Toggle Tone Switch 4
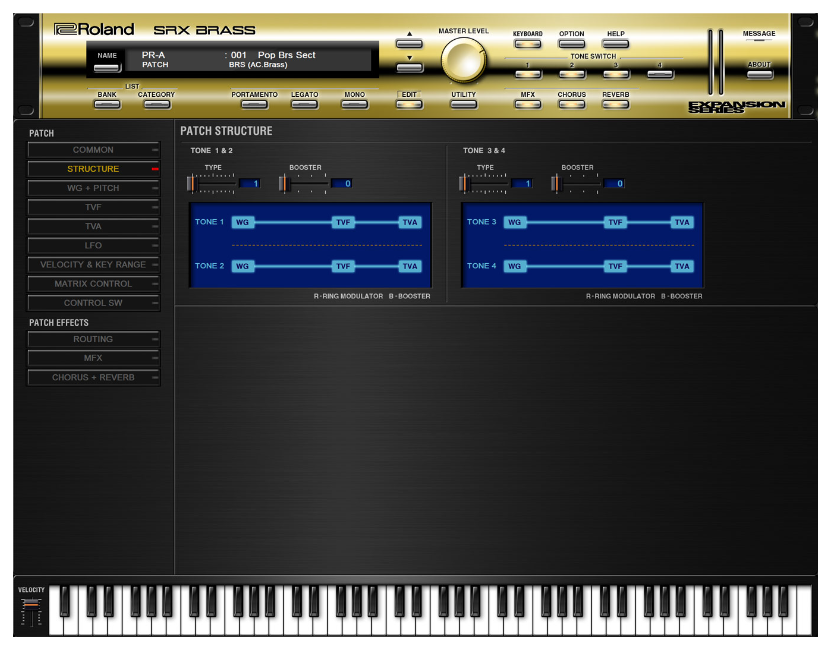This screenshot has height=645, width=826. (x=660, y=74)
